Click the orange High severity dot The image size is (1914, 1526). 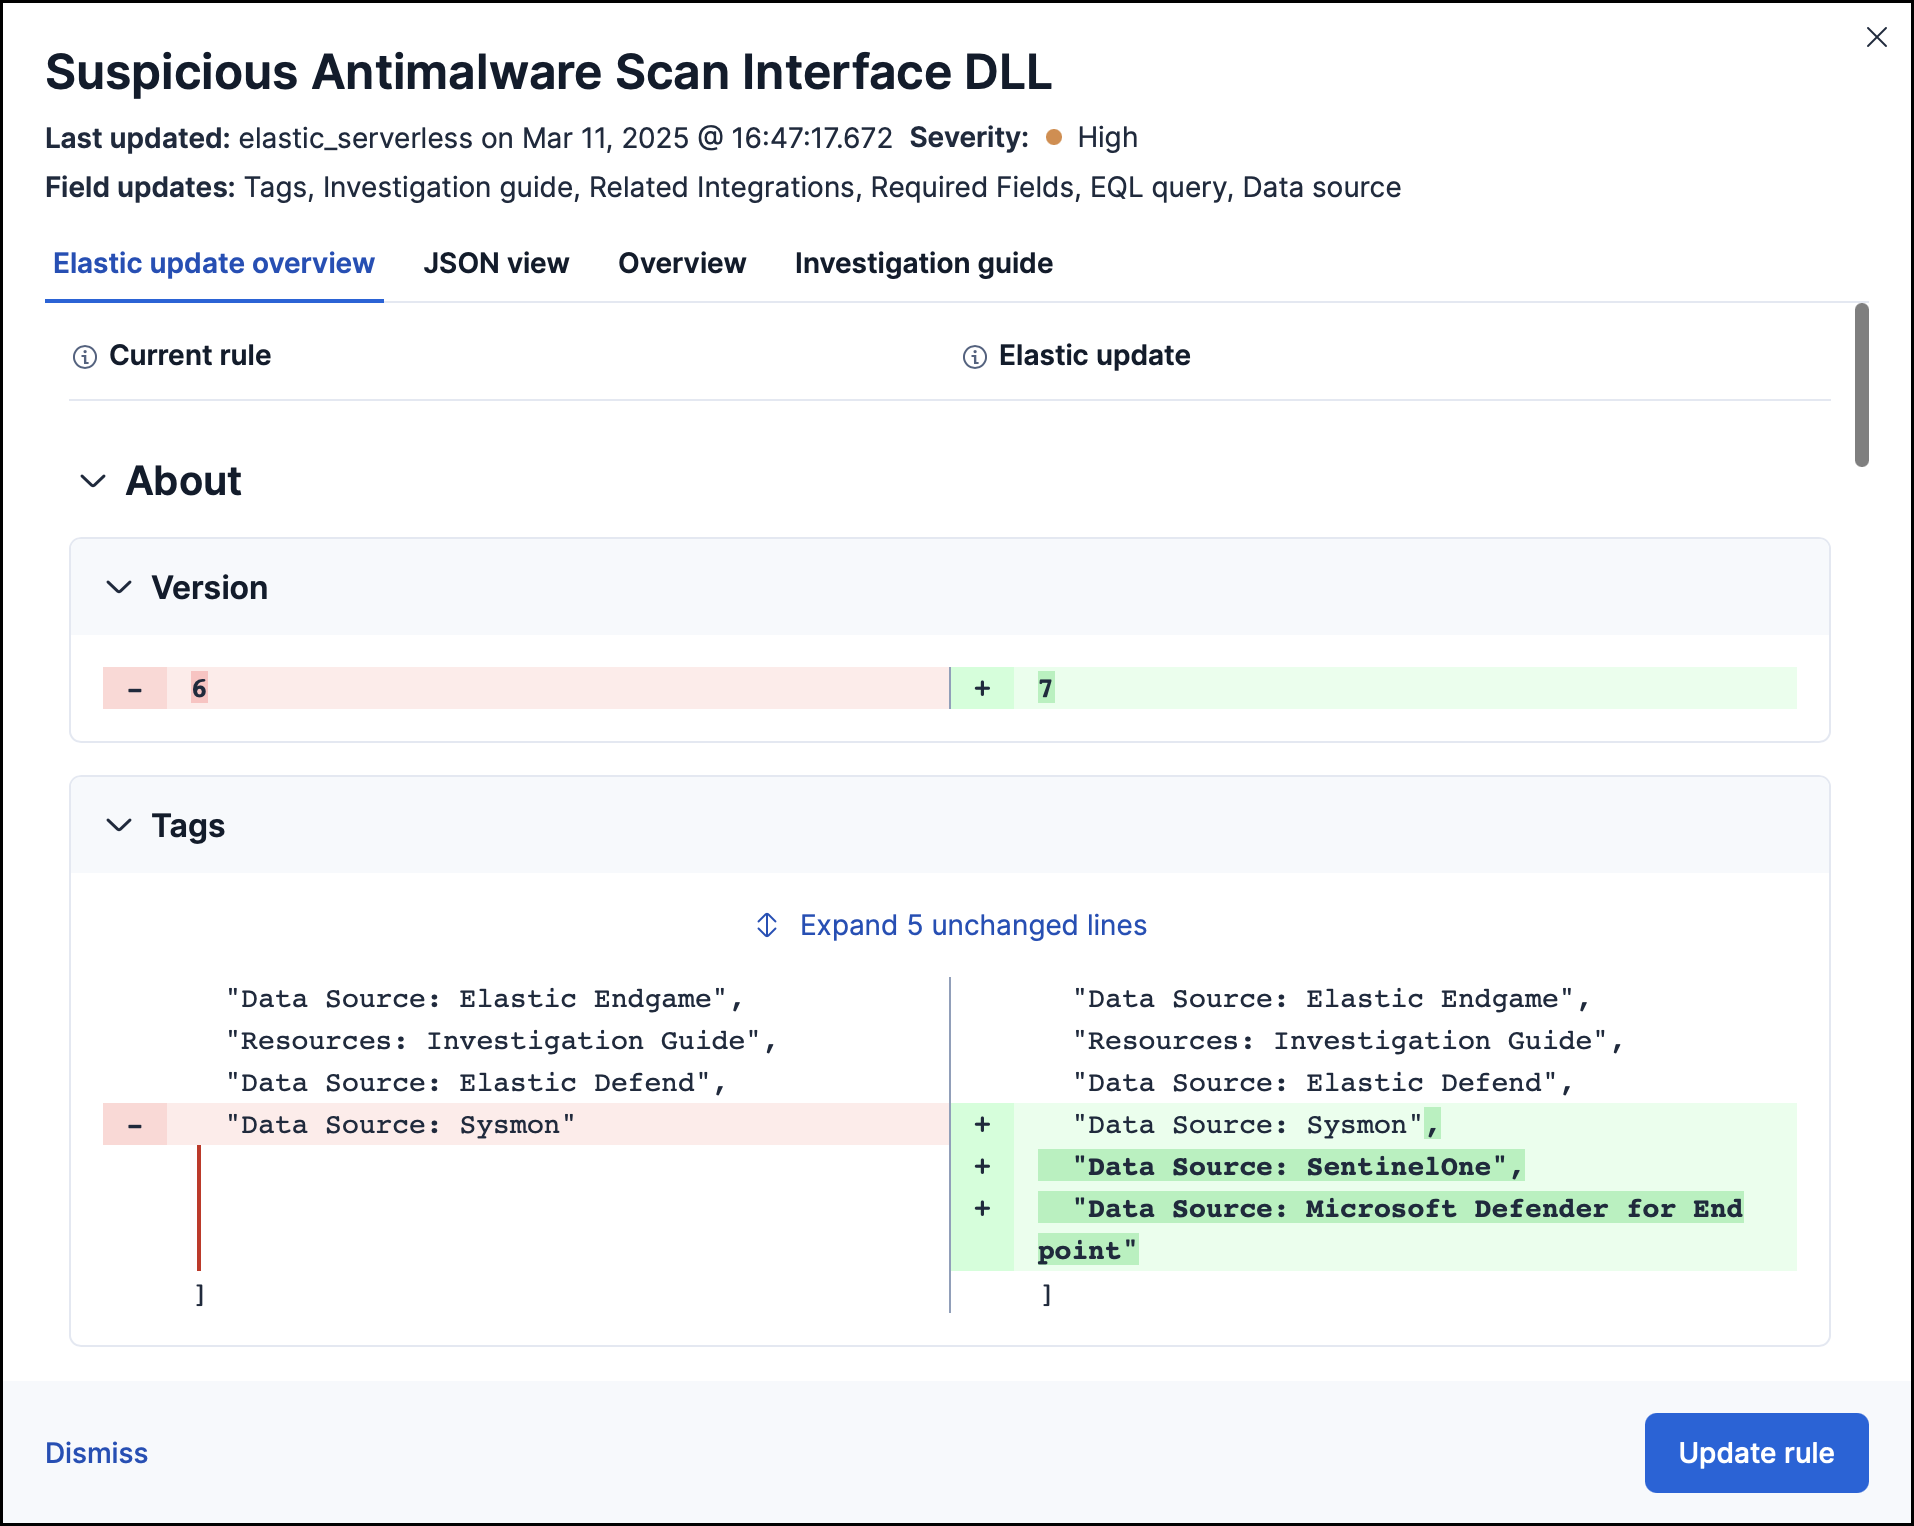(1053, 137)
